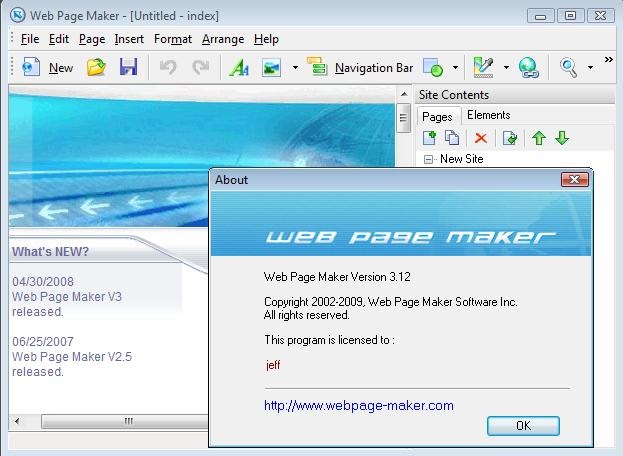Screen dimensions: 623x456
Task: Open the Help menu
Action: pos(266,39)
